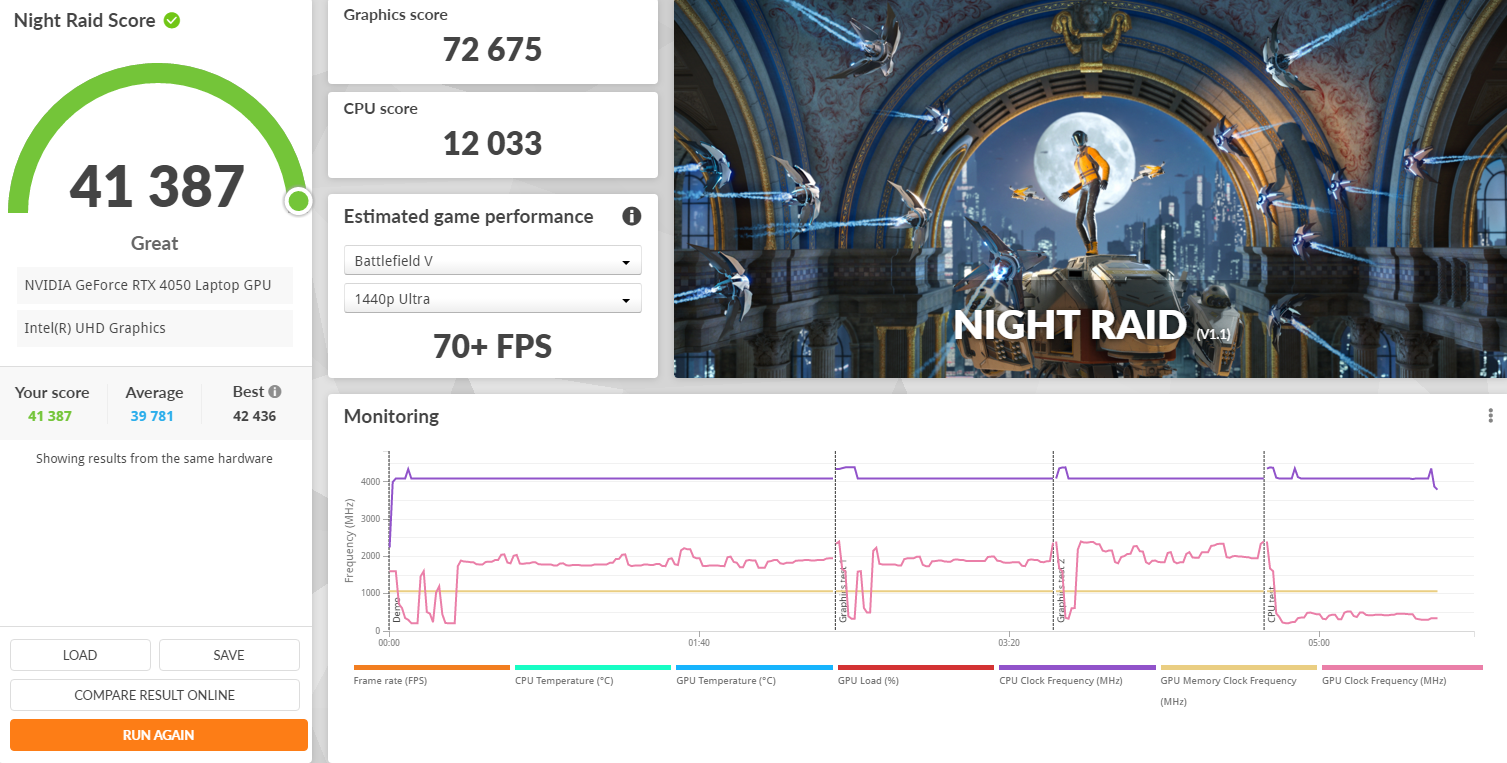Click the 70+ FPS estimate text
Image resolution: width=1507 pixels, height=763 pixels.
pos(493,346)
